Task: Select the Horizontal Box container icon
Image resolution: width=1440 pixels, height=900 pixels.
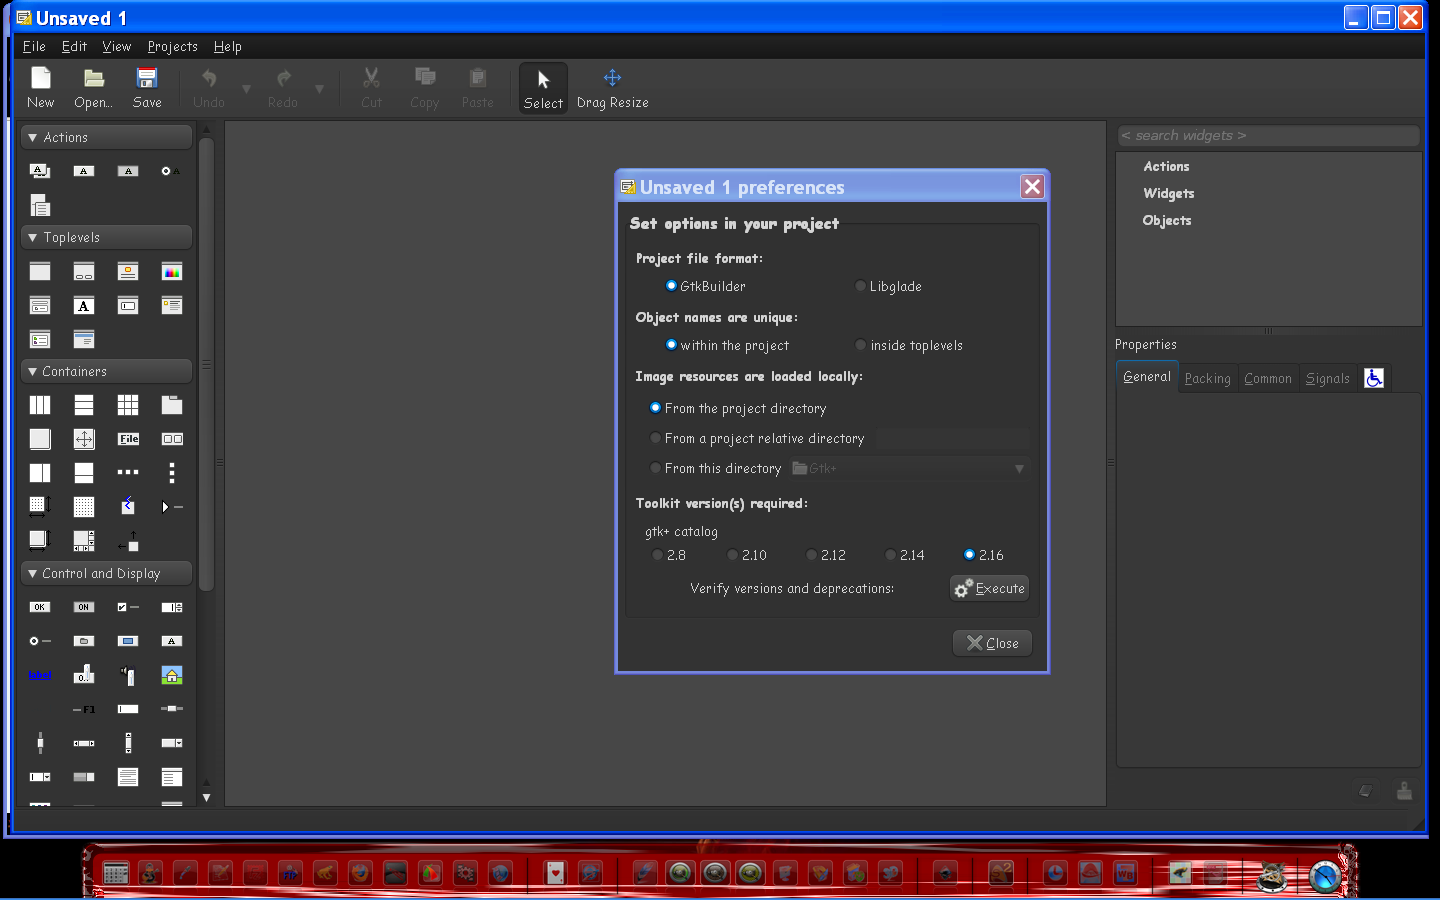Action: click(40, 405)
